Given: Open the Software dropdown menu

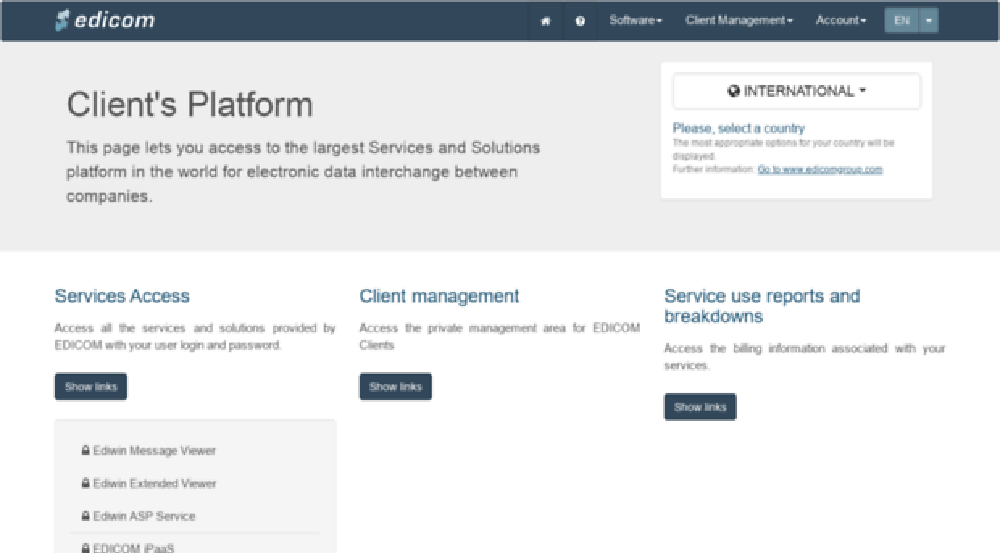Looking at the screenshot, I should [x=635, y=21].
